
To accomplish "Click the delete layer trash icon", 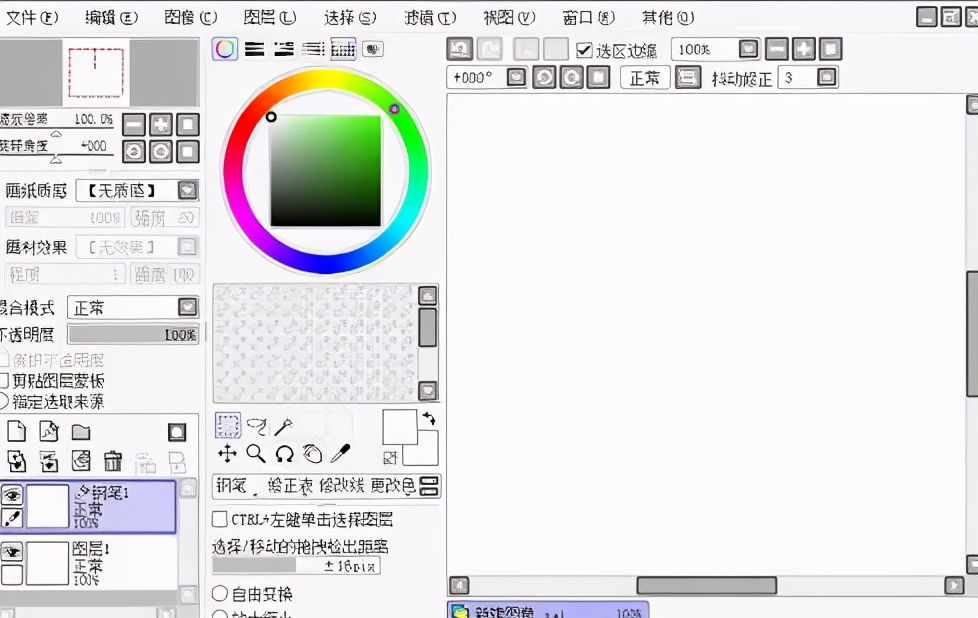I will (x=113, y=461).
